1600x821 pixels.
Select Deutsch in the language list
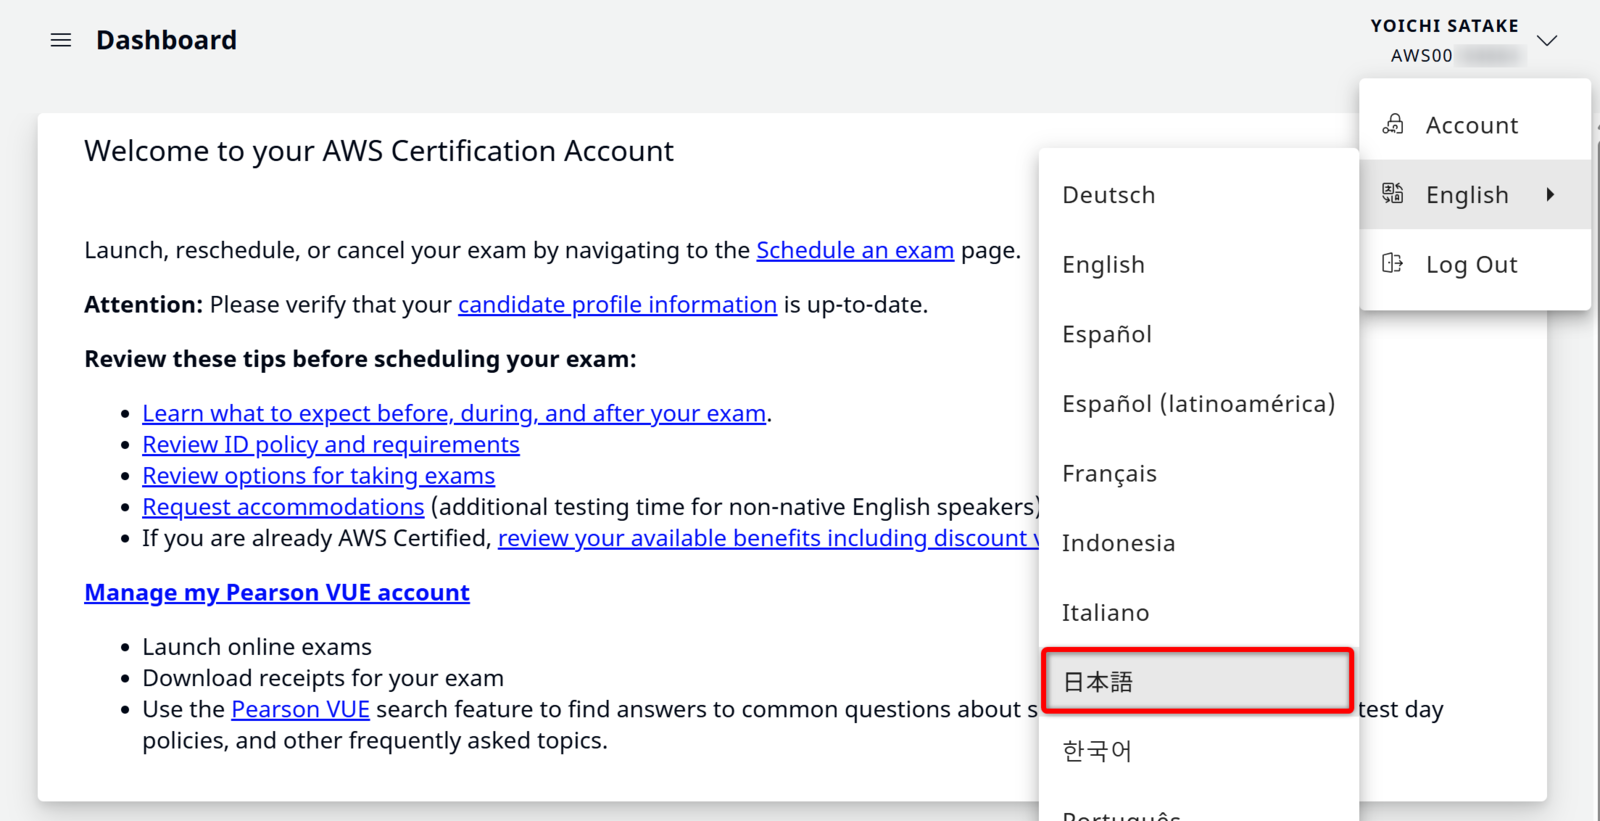pos(1199,195)
